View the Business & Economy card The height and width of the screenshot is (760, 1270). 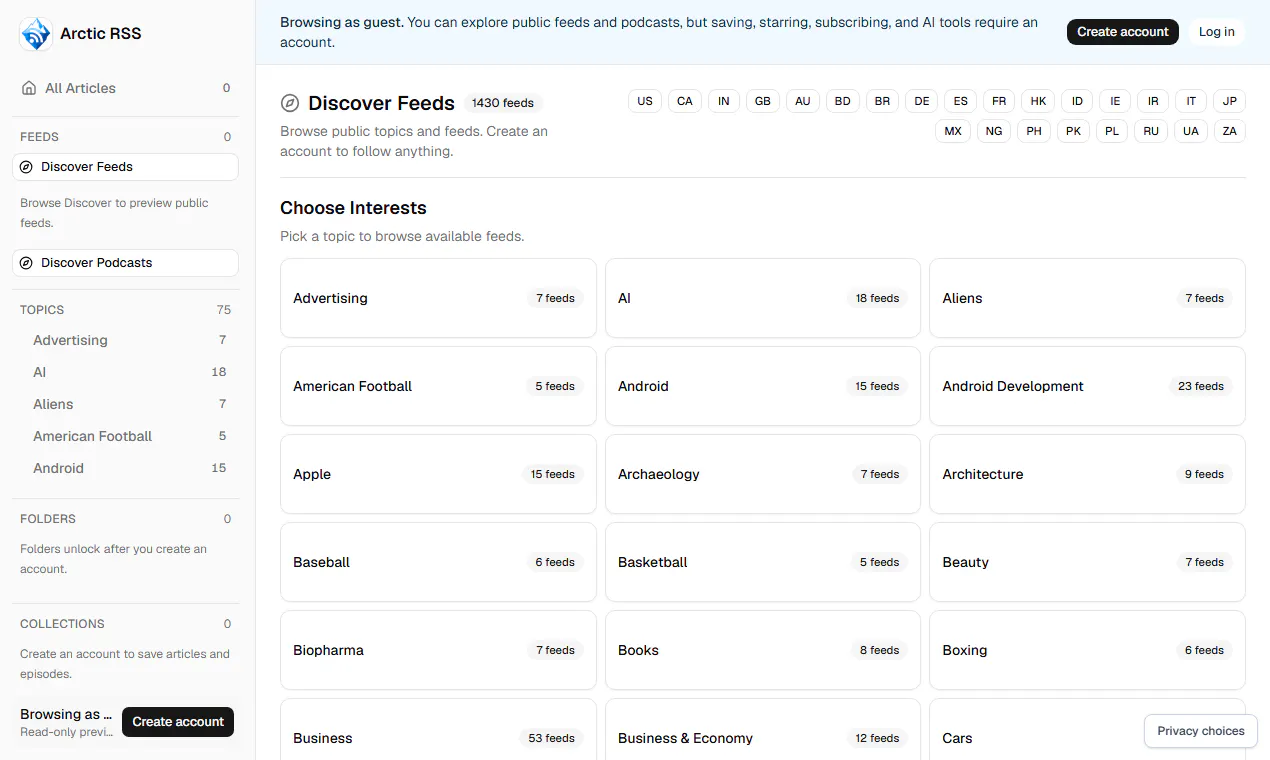click(763, 730)
